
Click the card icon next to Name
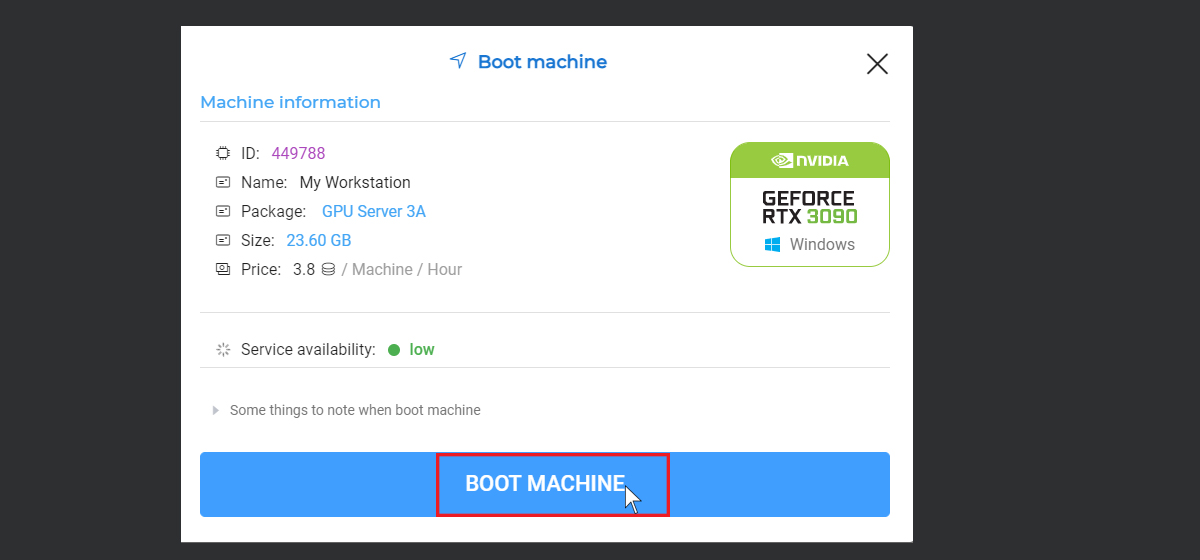pos(223,182)
